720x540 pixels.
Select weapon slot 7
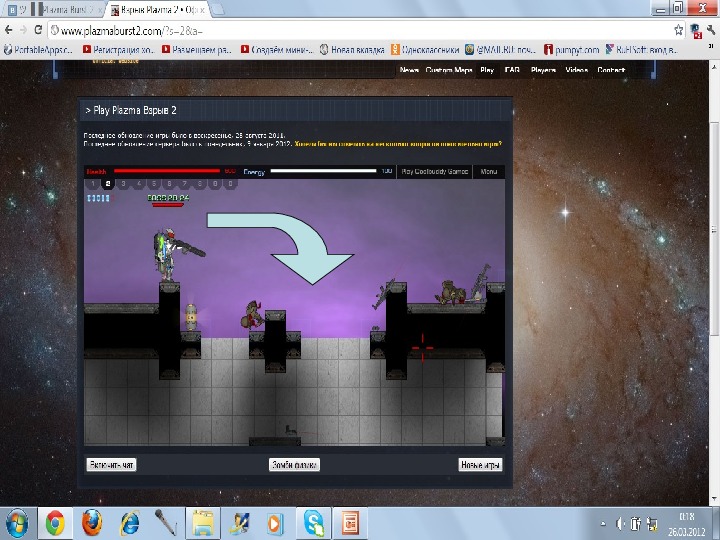pyautogui.click(x=185, y=184)
